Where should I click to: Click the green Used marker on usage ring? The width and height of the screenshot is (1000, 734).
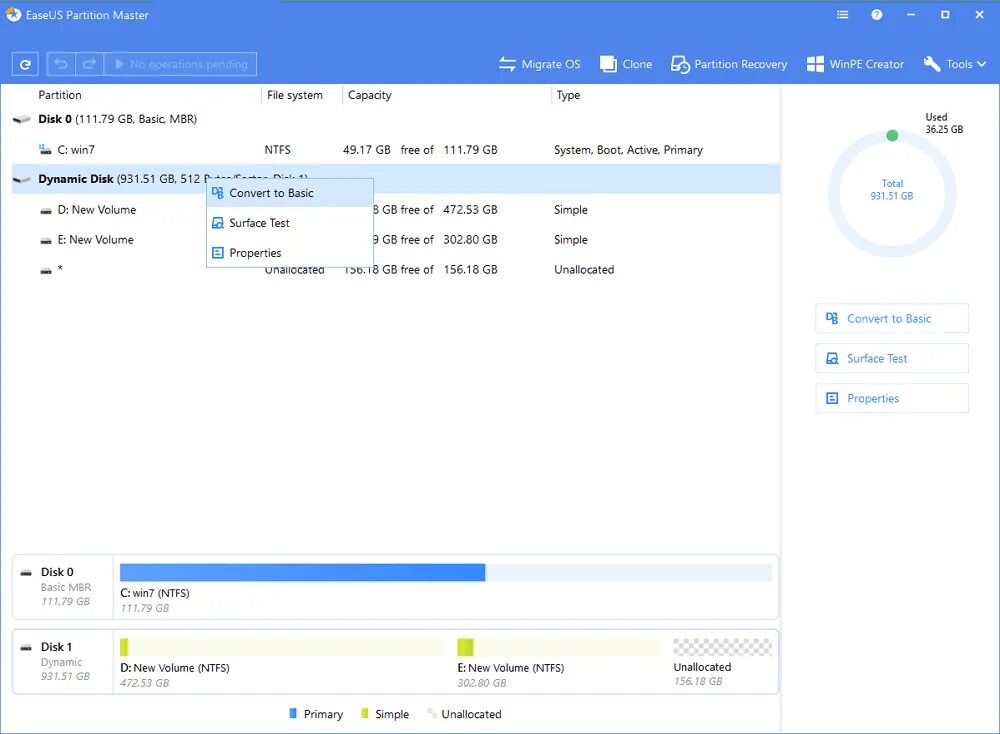(x=892, y=135)
